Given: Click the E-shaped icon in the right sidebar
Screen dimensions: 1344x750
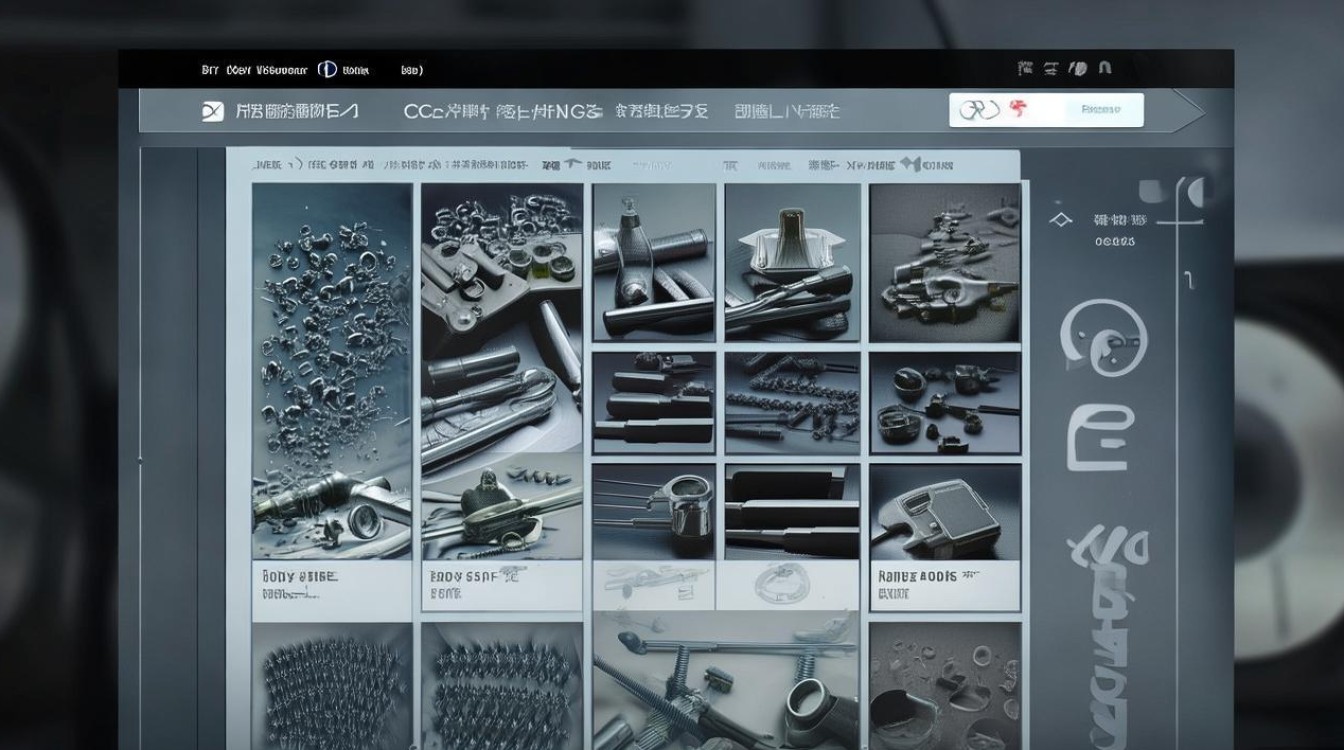Looking at the screenshot, I should click(x=1100, y=438).
